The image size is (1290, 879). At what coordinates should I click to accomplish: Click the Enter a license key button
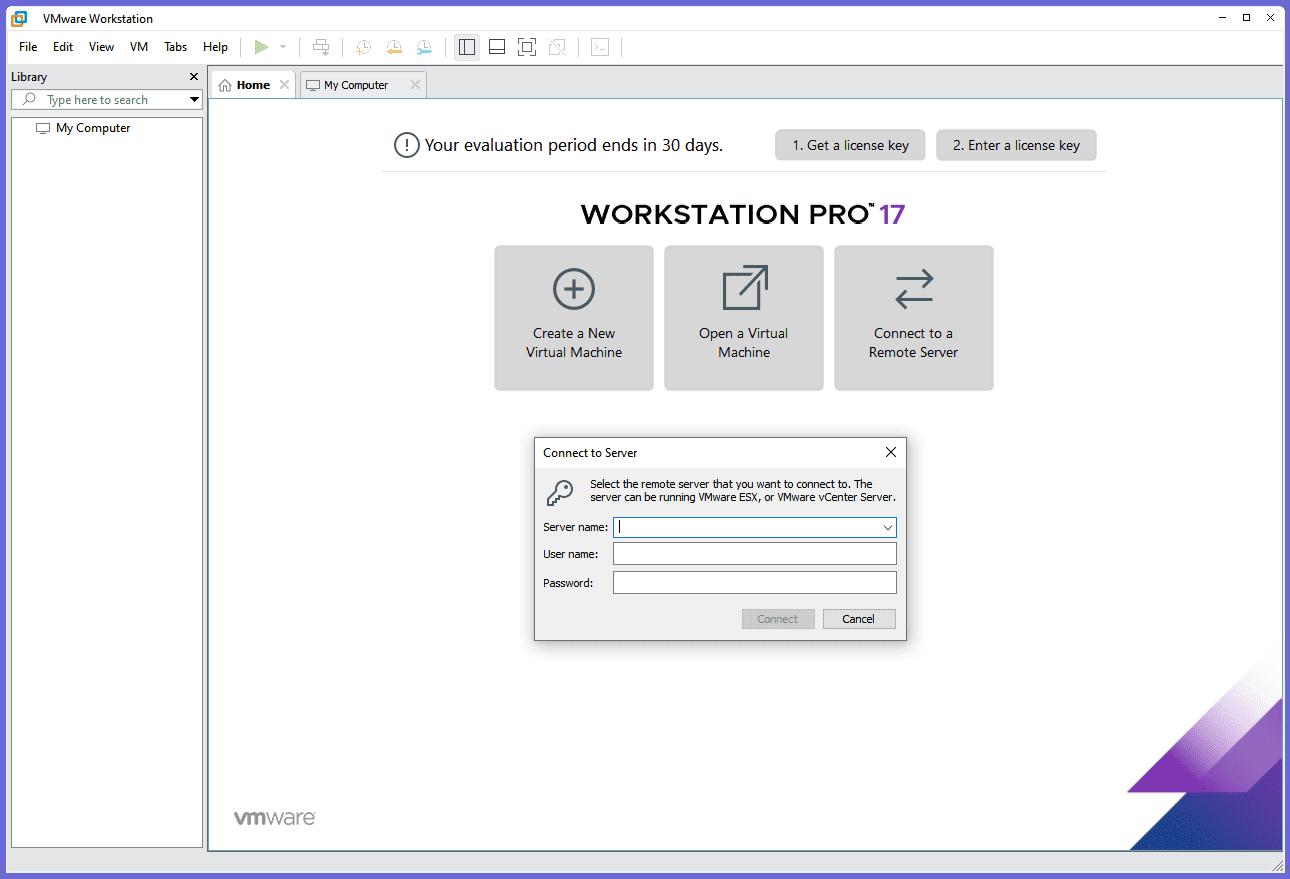coord(1016,145)
